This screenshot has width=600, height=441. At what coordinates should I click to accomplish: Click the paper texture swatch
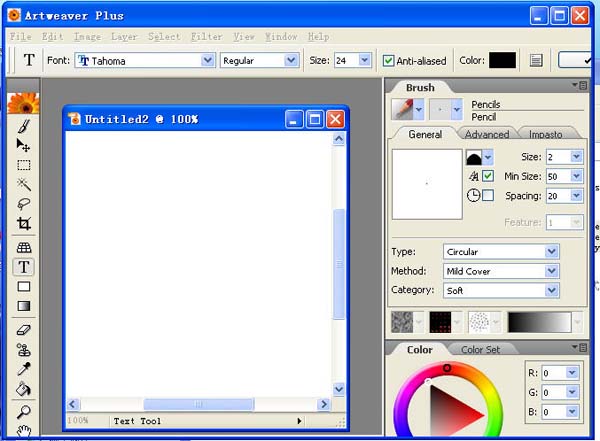point(402,322)
